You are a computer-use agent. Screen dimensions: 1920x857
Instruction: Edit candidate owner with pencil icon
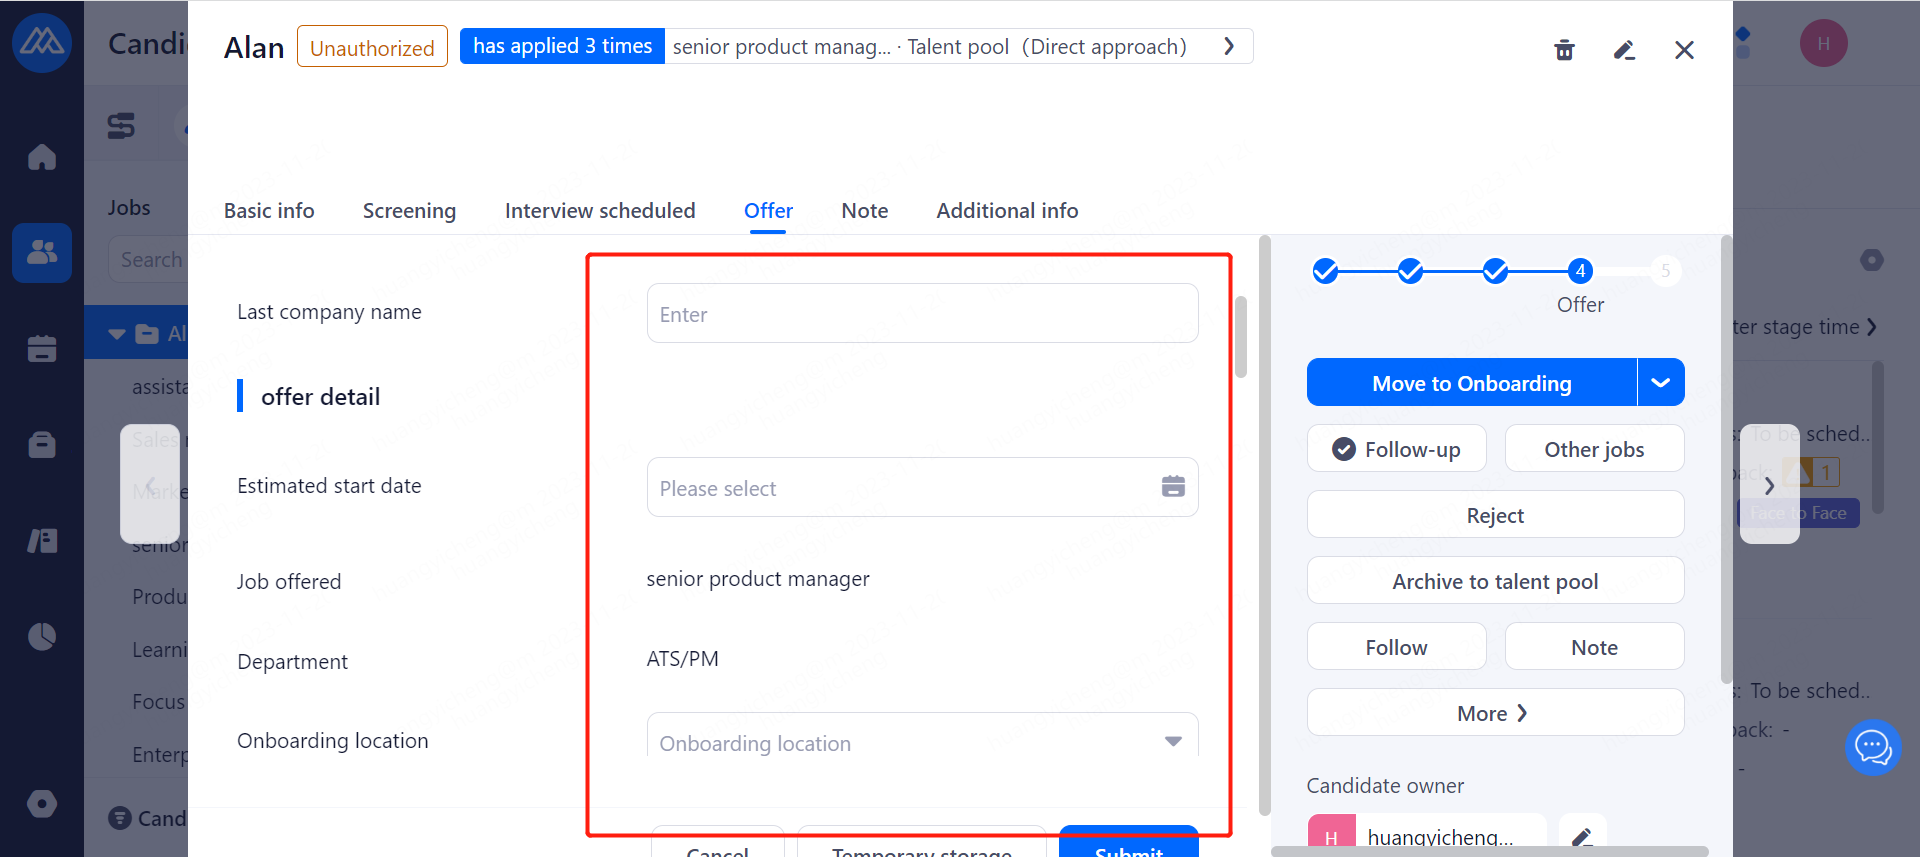(1582, 837)
